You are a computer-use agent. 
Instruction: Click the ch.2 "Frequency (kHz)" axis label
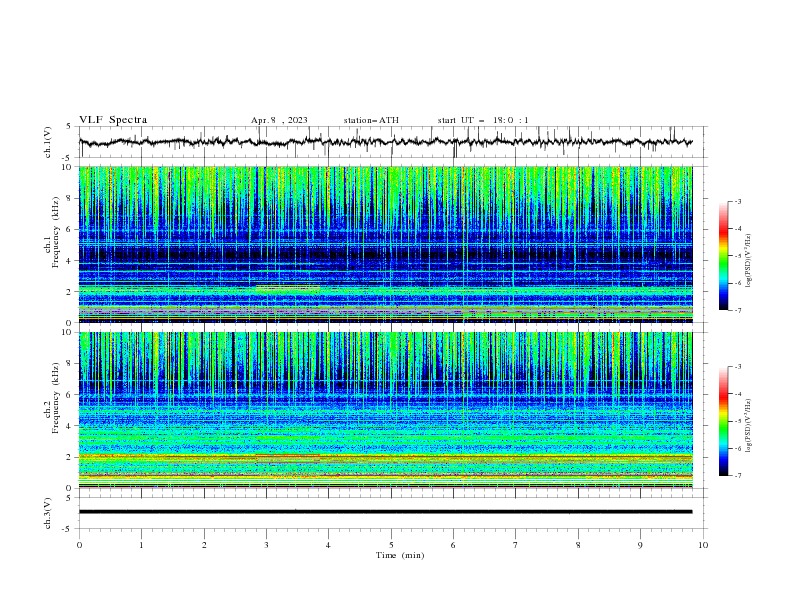click(56, 398)
